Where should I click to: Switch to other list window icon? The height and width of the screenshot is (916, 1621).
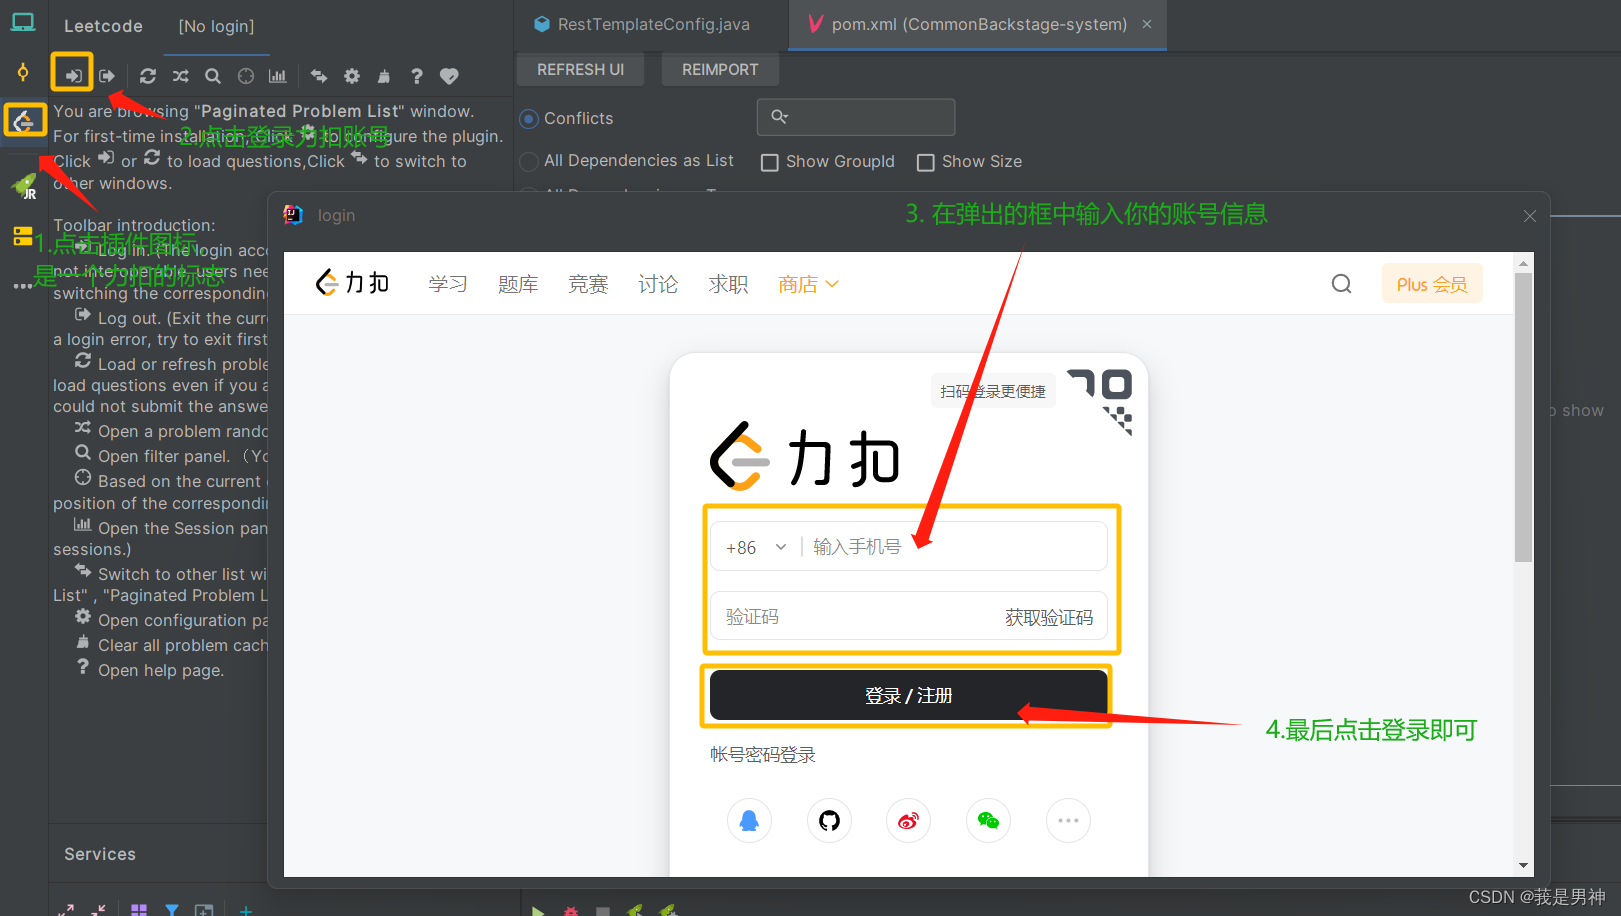[x=319, y=76]
